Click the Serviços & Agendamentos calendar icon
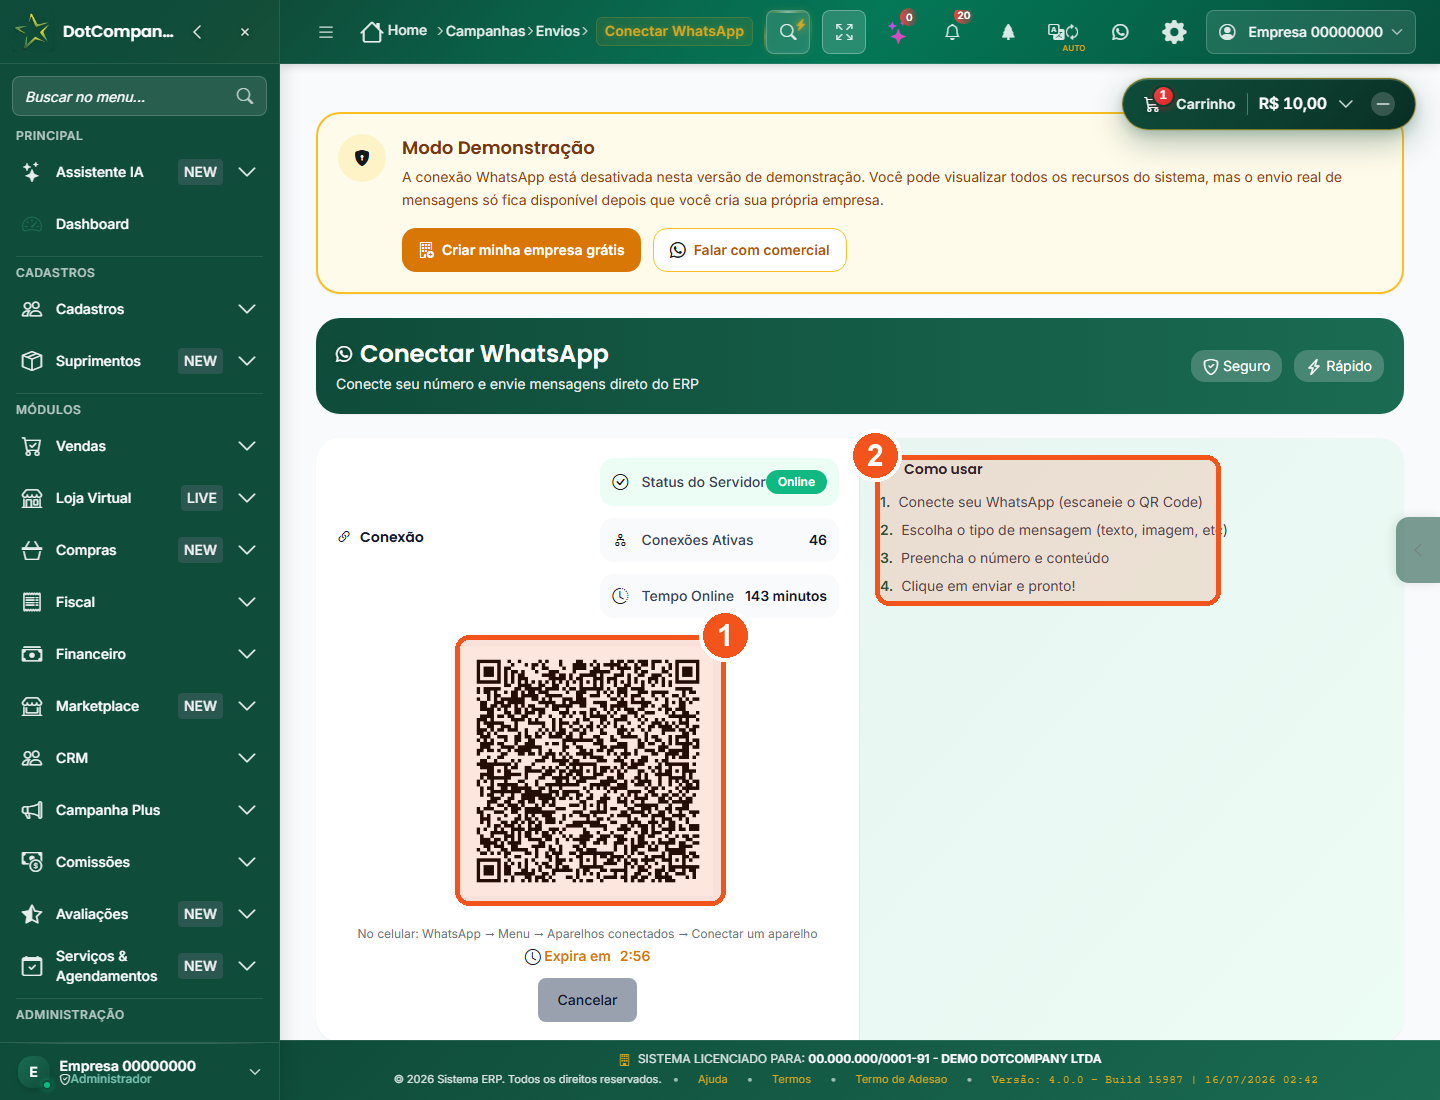 click(x=32, y=966)
